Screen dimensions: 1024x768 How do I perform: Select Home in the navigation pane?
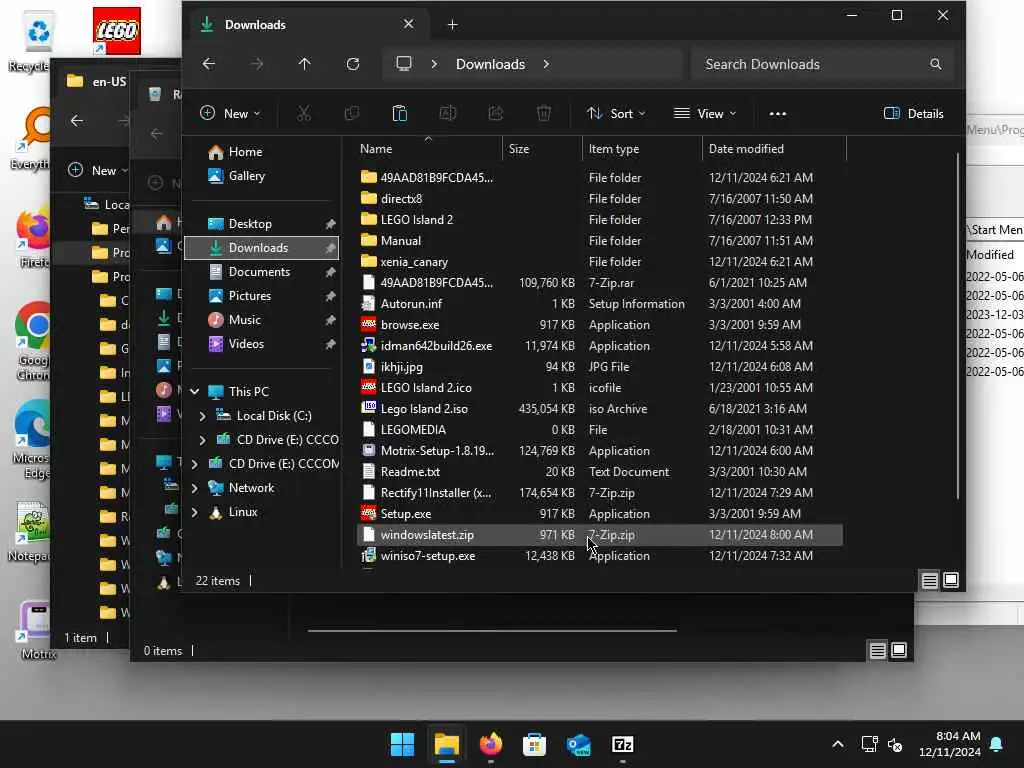261,152
